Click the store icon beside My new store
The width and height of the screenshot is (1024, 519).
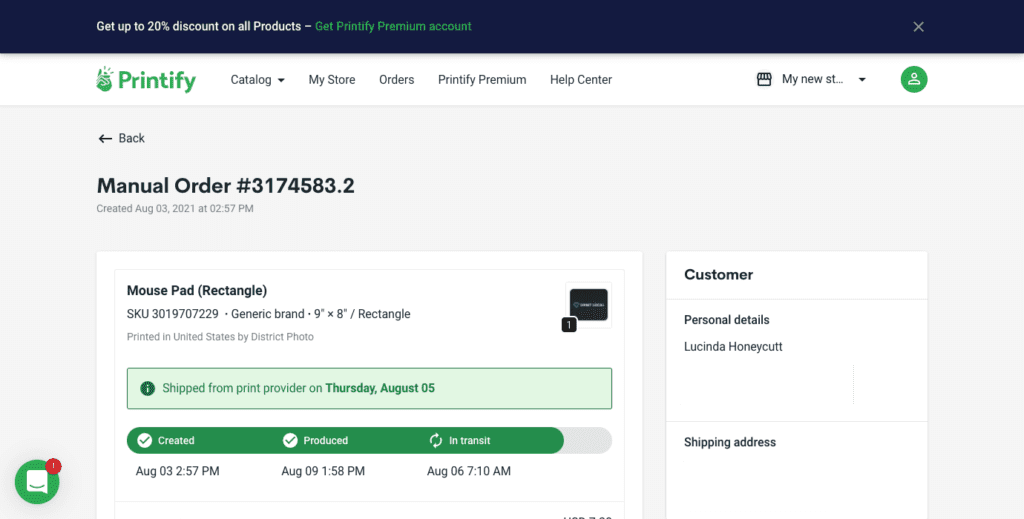click(764, 79)
